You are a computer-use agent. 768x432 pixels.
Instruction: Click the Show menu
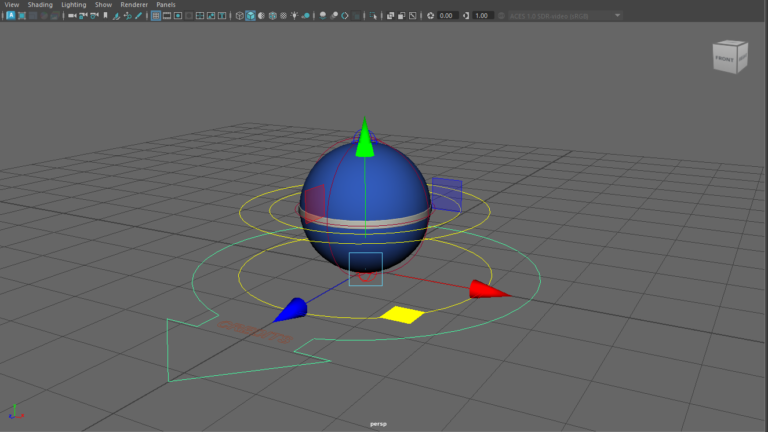click(103, 5)
